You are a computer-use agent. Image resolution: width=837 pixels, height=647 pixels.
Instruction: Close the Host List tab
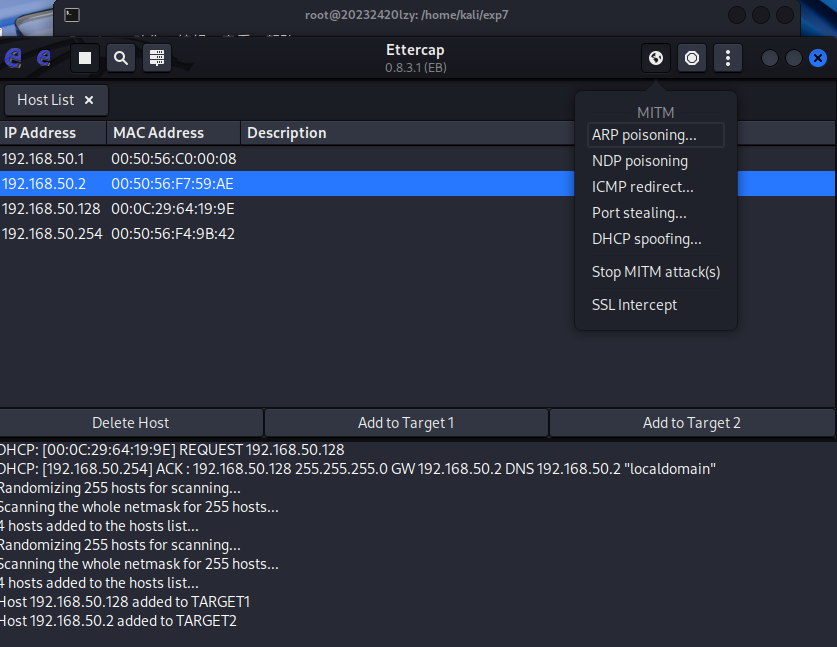tap(89, 100)
